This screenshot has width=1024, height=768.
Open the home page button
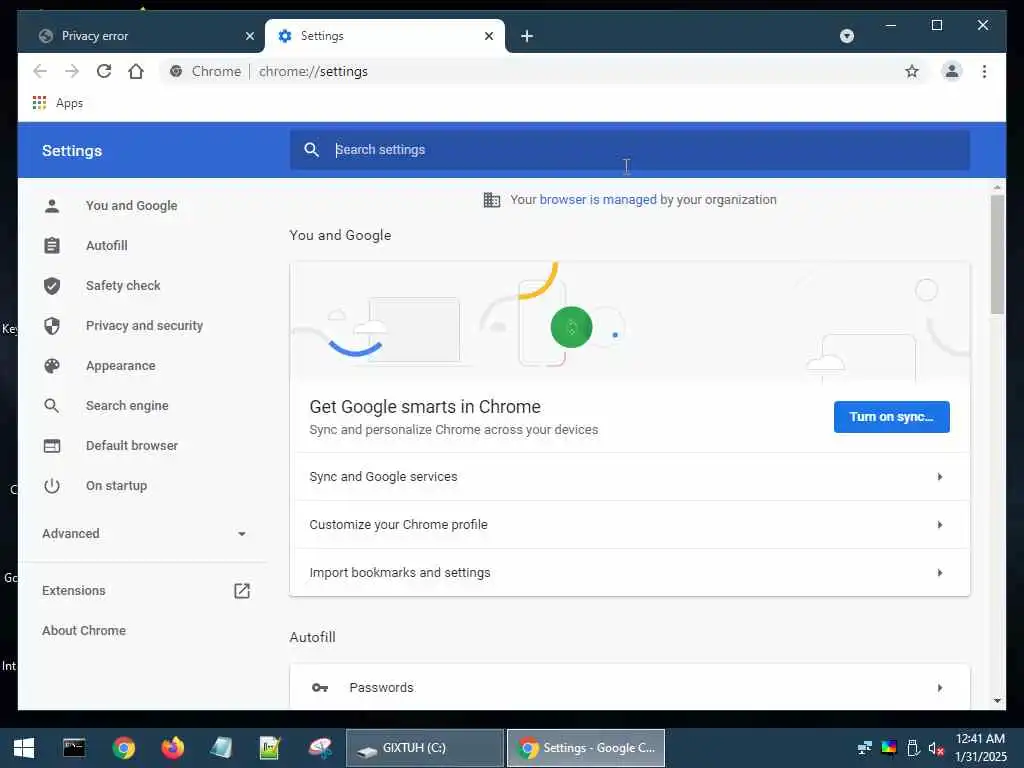point(136,71)
